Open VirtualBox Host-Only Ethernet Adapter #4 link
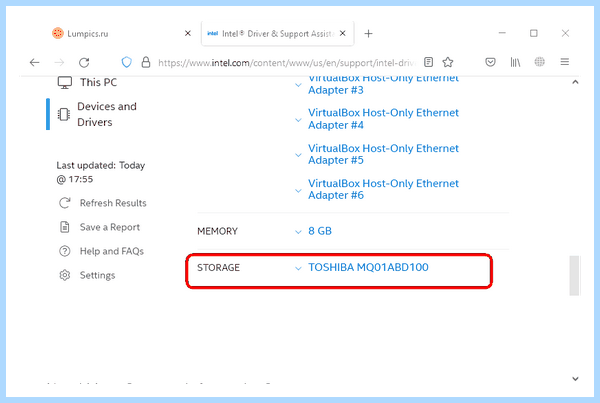This screenshot has height=403, width=600. coord(383,119)
